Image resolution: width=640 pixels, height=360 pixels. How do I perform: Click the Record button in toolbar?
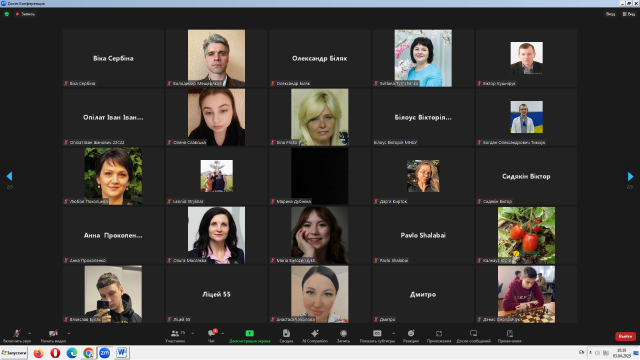click(343, 336)
